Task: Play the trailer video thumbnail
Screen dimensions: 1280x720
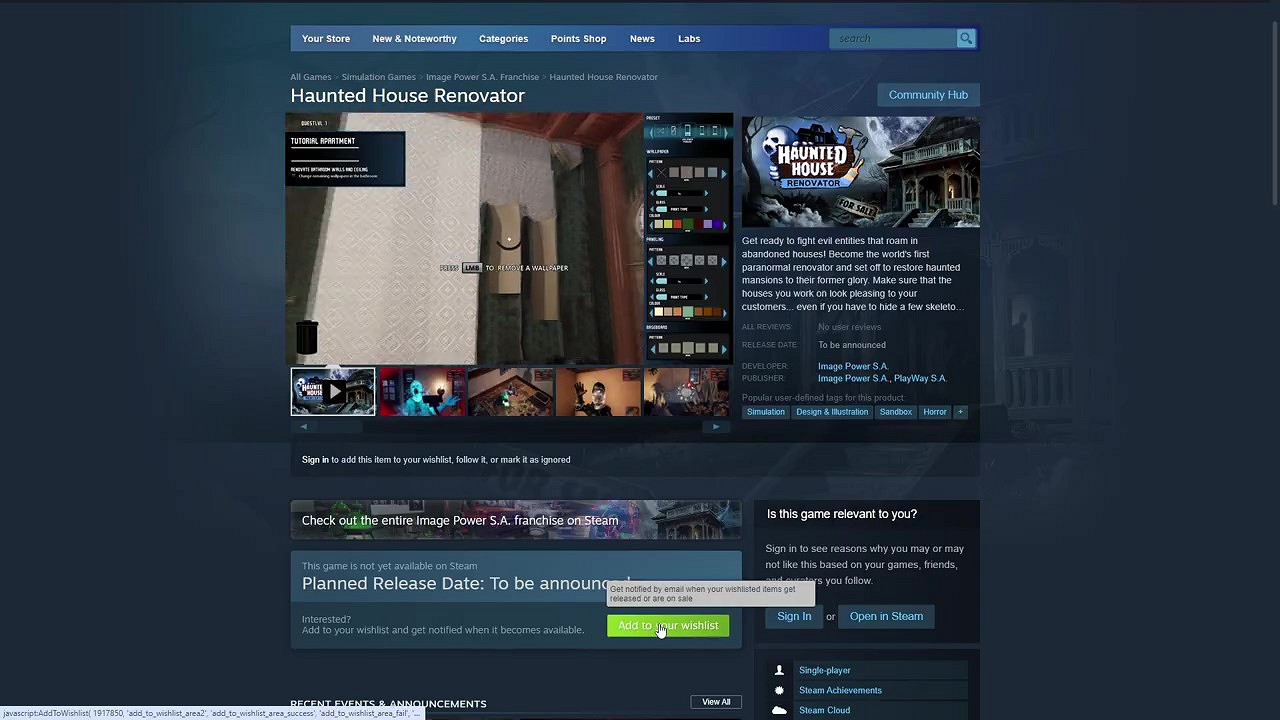Action: click(x=333, y=392)
